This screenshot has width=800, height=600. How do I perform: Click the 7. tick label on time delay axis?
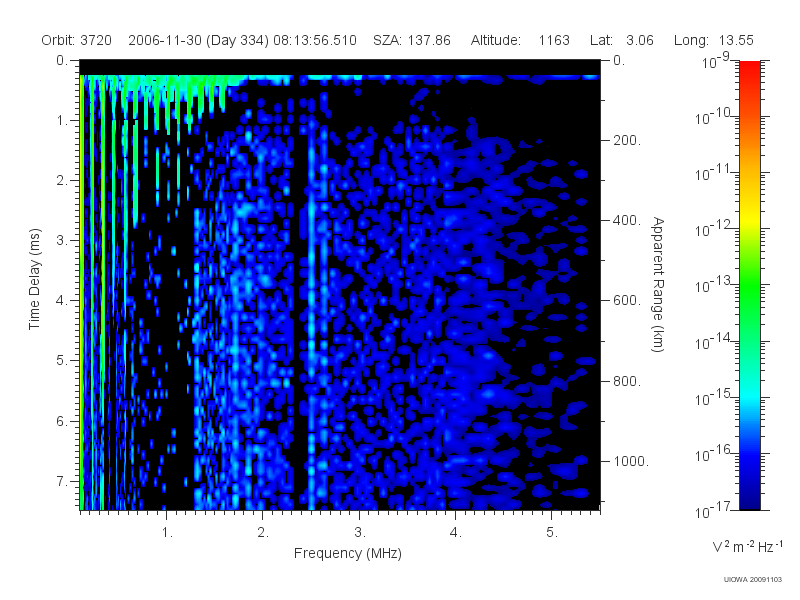click(x=62, y=481)
